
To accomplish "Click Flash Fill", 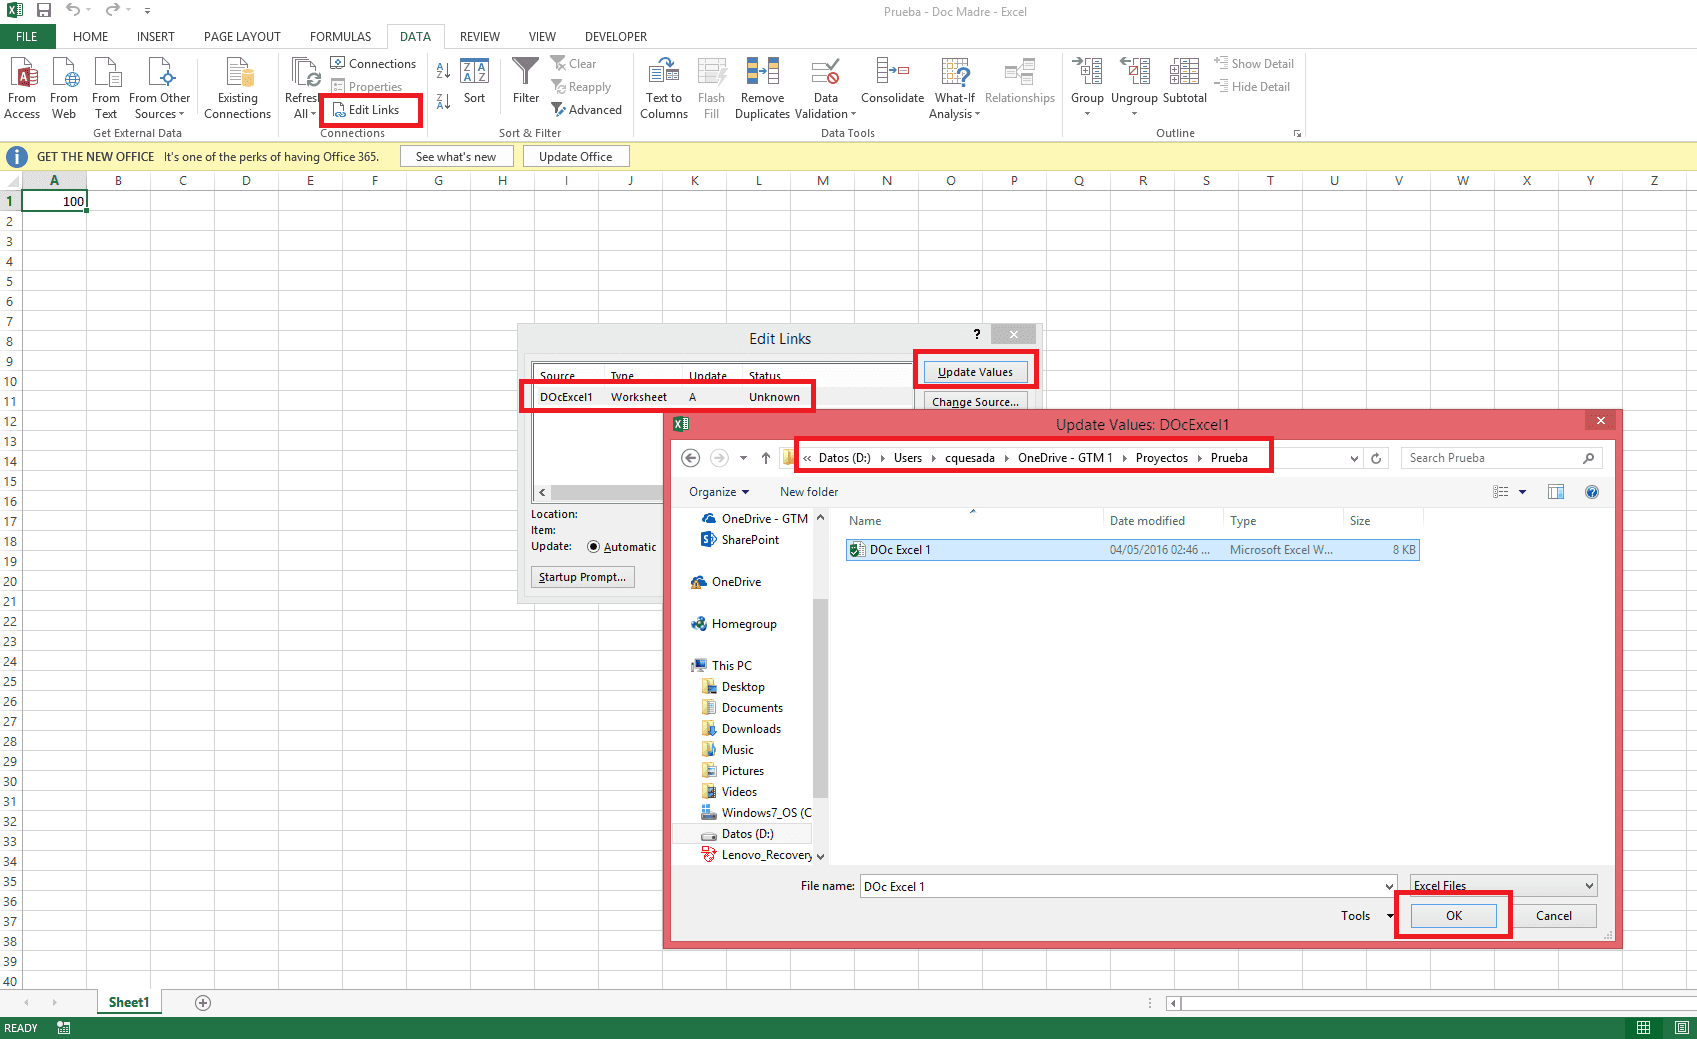I will point(711,88).
